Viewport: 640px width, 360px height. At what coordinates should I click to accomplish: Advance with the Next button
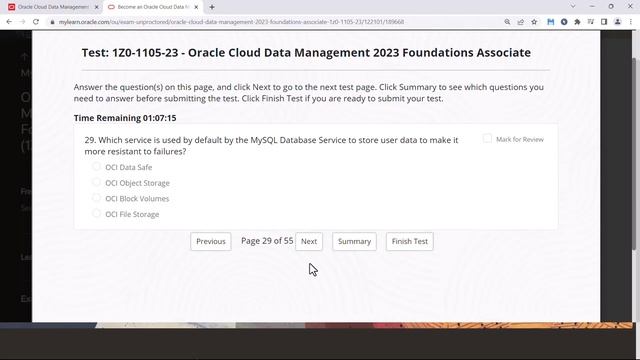click(309, 241)
